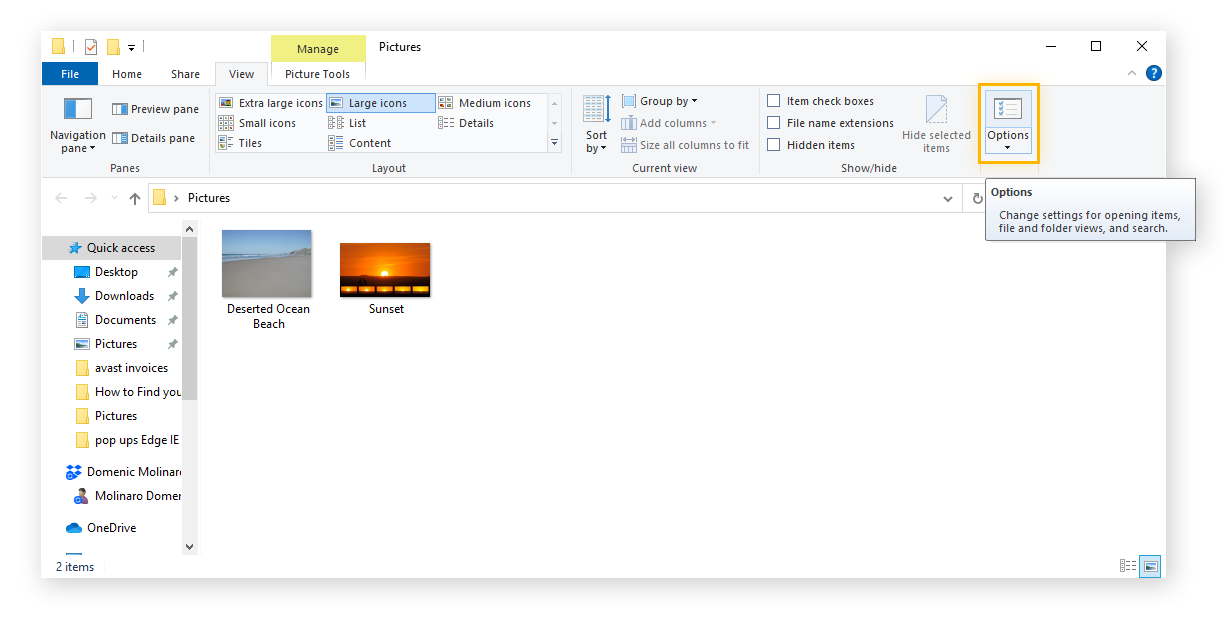
Task: Switch to thumbnail view in status bar
Action: point(1150,565)
